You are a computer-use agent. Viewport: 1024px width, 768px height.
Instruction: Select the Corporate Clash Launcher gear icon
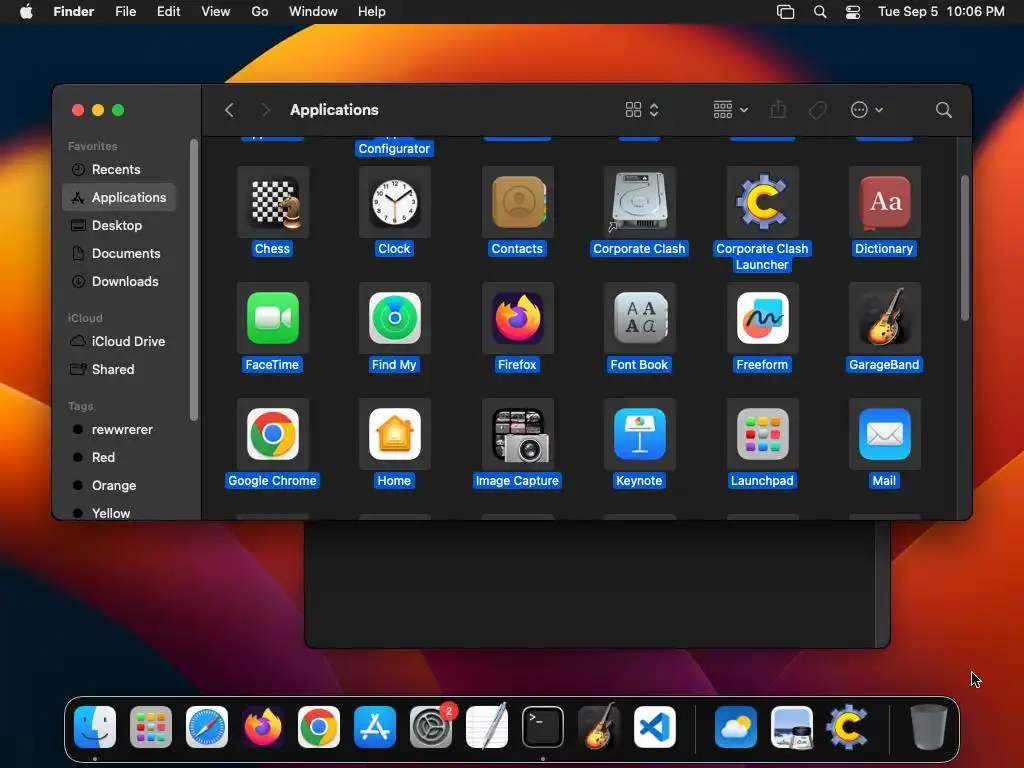[762, 202]
